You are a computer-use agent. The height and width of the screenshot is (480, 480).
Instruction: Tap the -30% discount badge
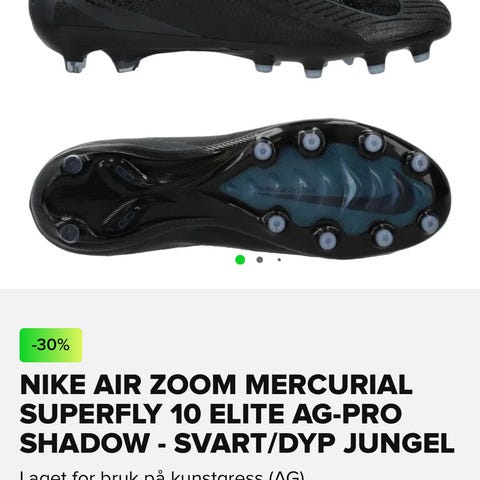(x=51, y=345)
